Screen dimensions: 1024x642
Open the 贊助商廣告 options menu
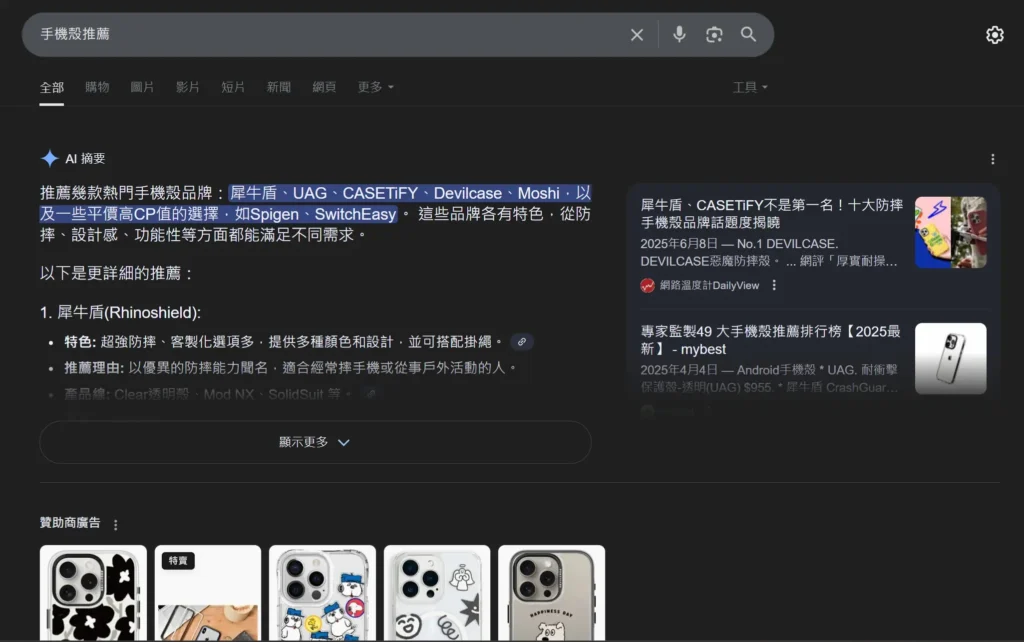click(117, 523)
